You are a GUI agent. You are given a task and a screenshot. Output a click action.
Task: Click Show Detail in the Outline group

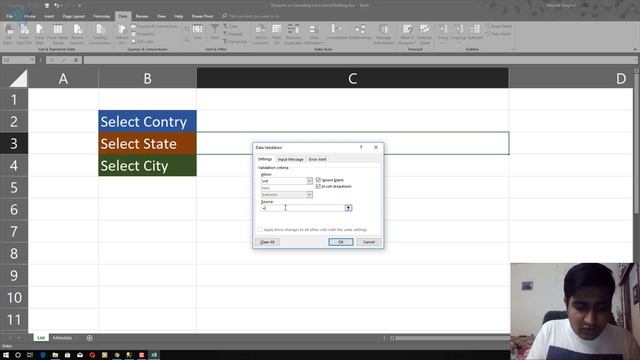coord(499,26)
